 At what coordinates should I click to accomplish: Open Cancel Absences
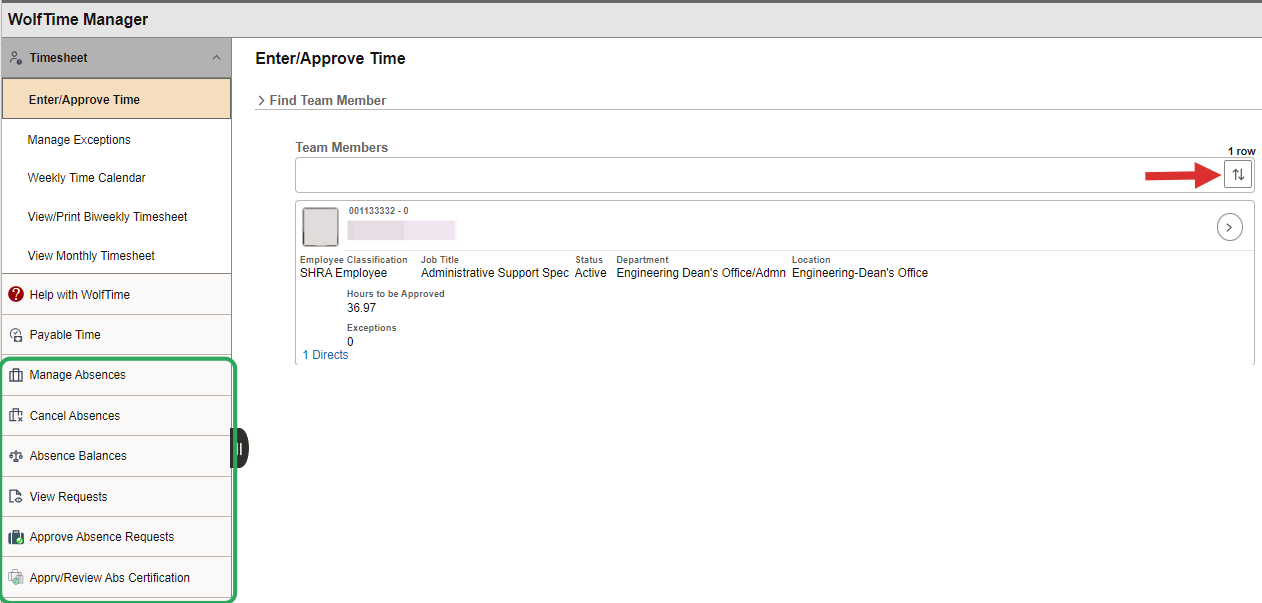116,416
